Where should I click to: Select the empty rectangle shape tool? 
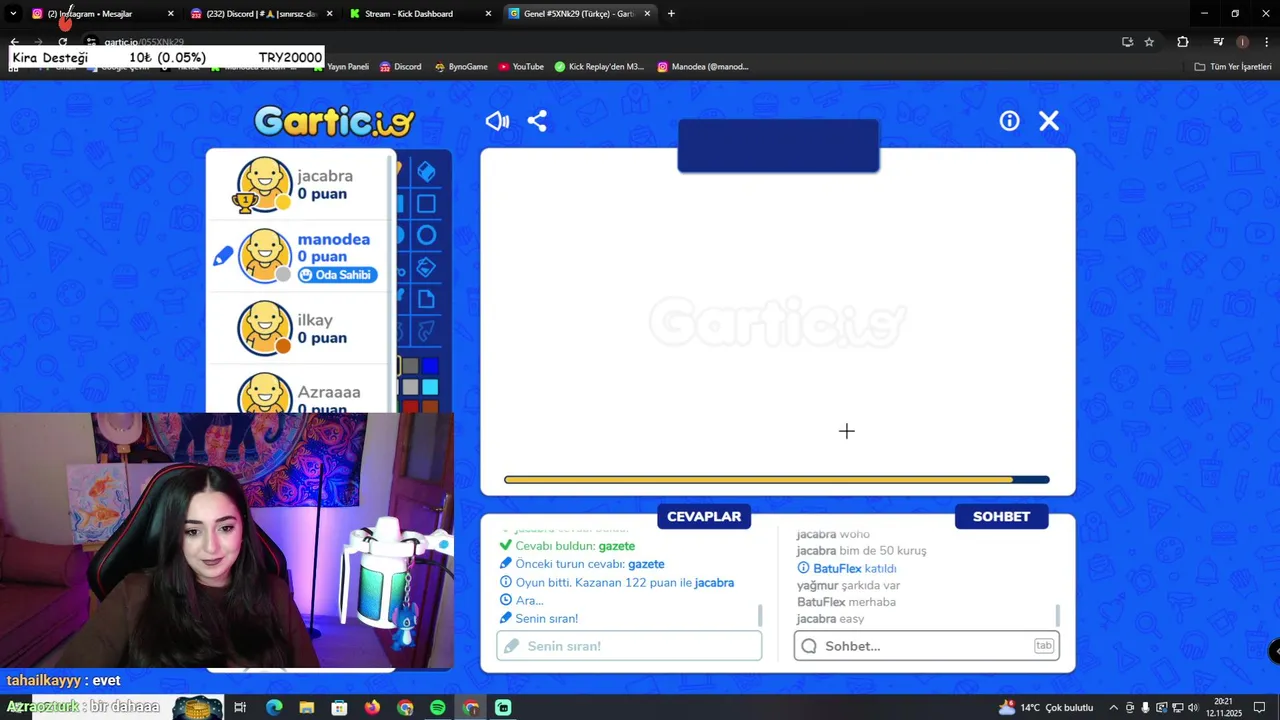pyautogui.click(x=427, y=204)
